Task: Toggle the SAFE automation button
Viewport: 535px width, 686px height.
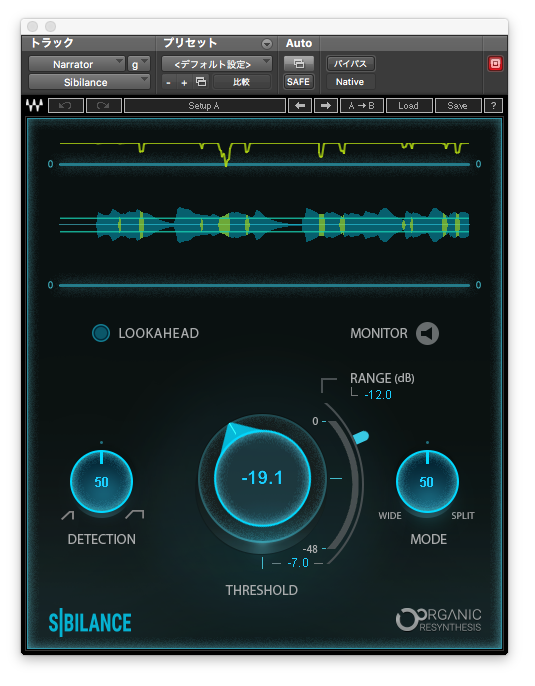Action: [298, 82]
